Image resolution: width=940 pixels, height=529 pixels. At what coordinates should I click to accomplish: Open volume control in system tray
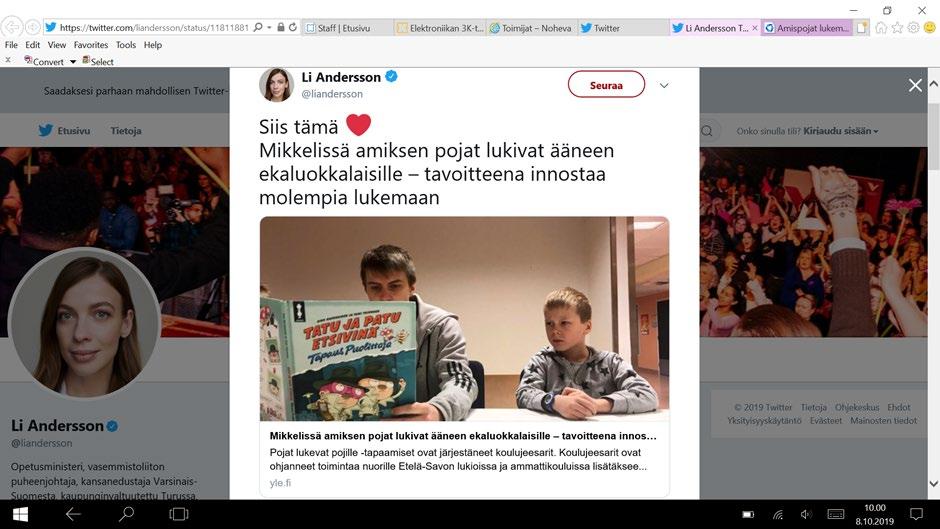coord(806,514)
